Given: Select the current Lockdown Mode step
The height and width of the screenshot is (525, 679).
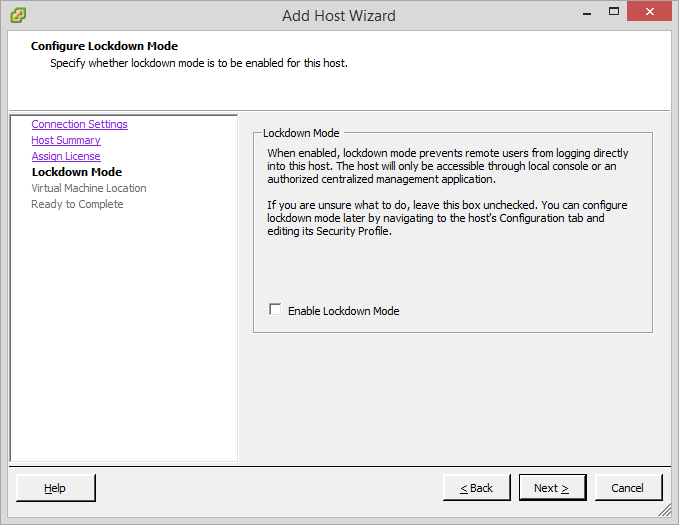Looking at the screenshot, I should (76, 172).
